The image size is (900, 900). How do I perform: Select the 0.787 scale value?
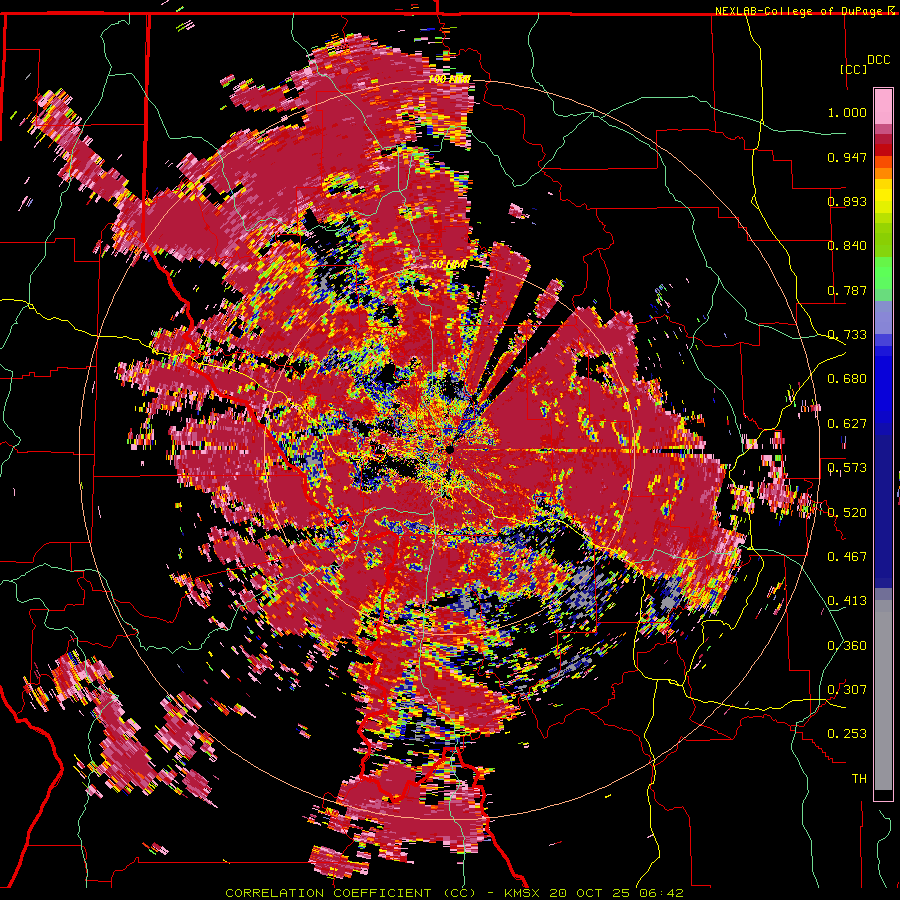coord(847,290)
